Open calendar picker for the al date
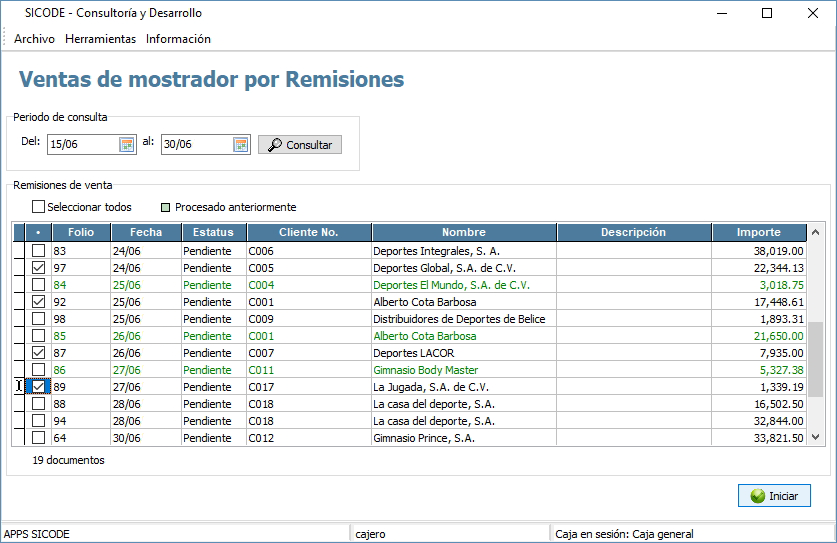 point(241,145)
